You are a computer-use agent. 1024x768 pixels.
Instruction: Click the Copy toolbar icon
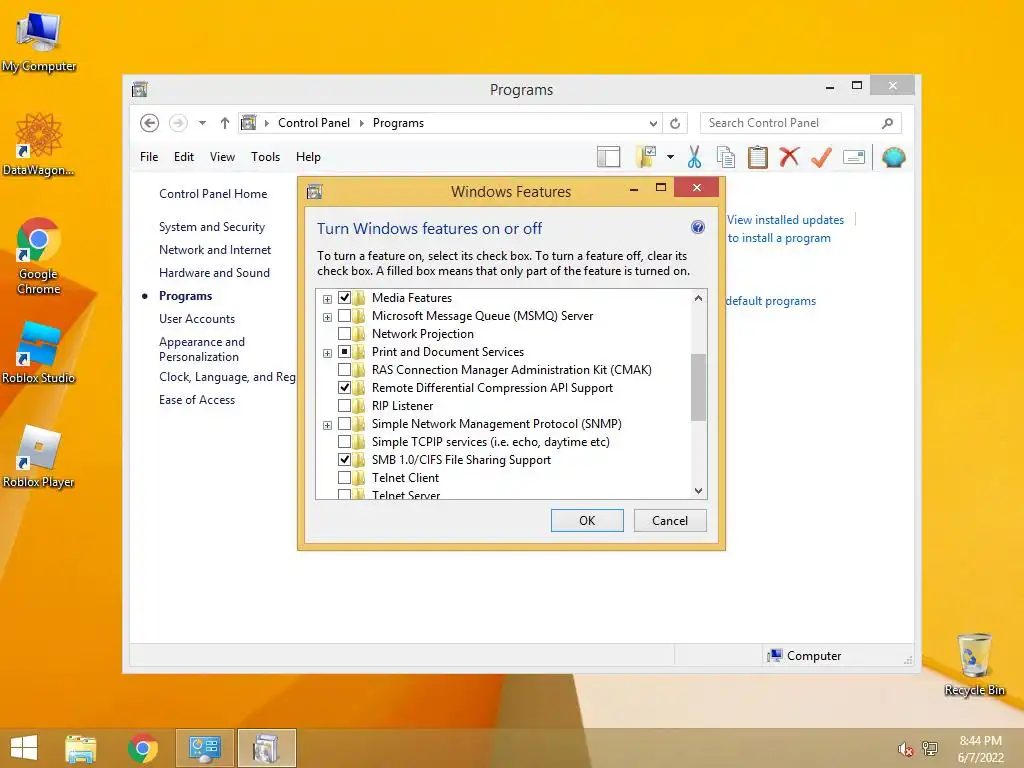coord(726,157)
